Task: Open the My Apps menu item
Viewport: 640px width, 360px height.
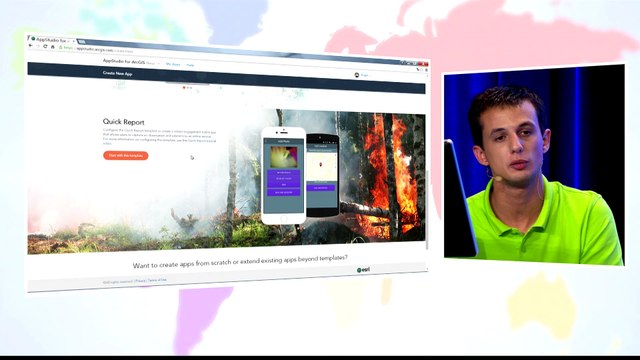Action: point(173,64)
